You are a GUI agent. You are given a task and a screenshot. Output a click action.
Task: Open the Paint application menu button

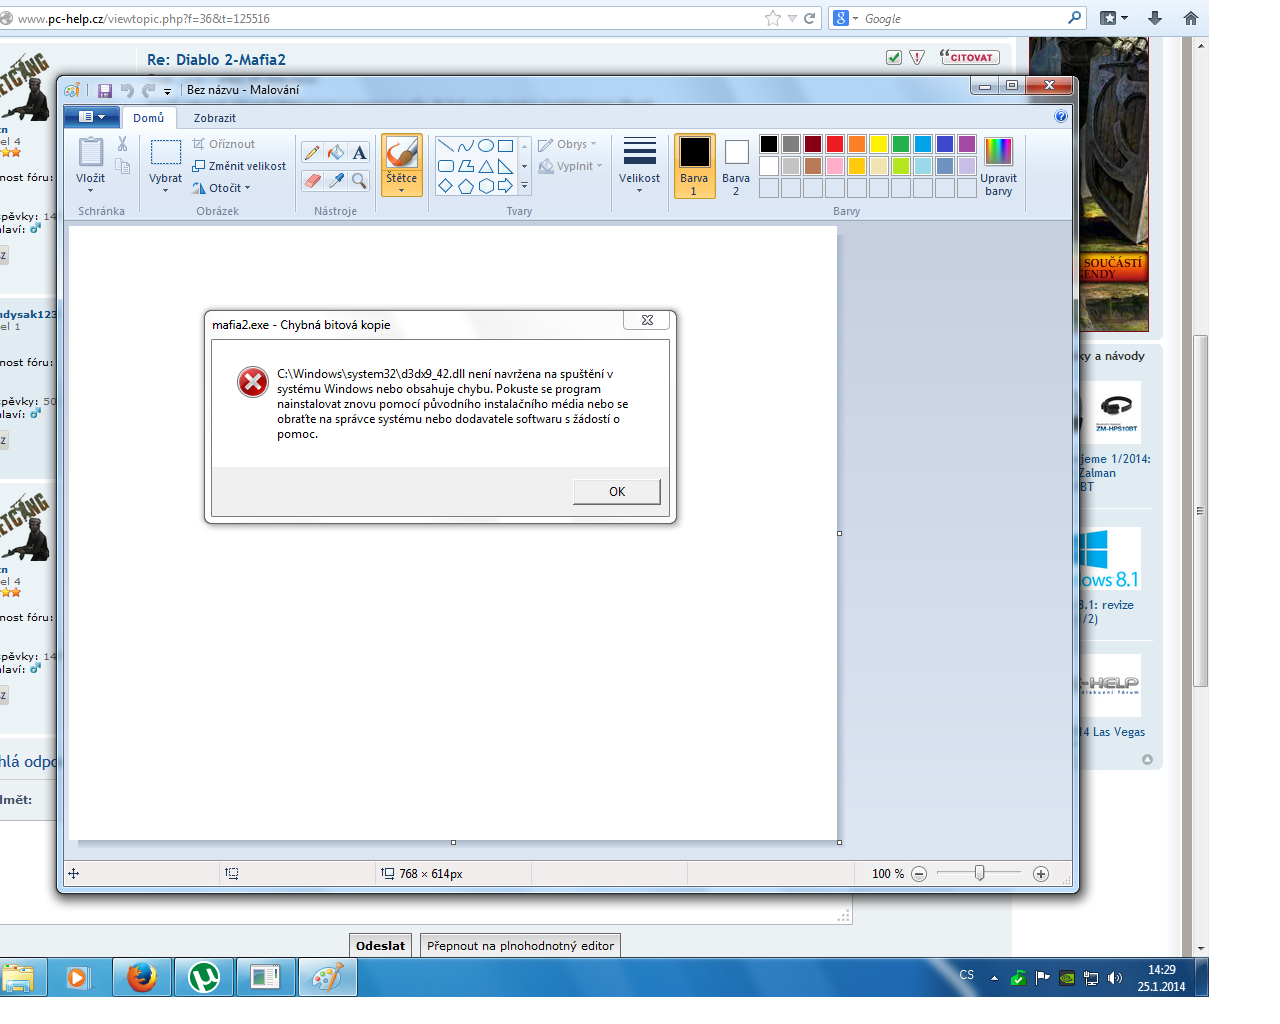click(92, 117)
